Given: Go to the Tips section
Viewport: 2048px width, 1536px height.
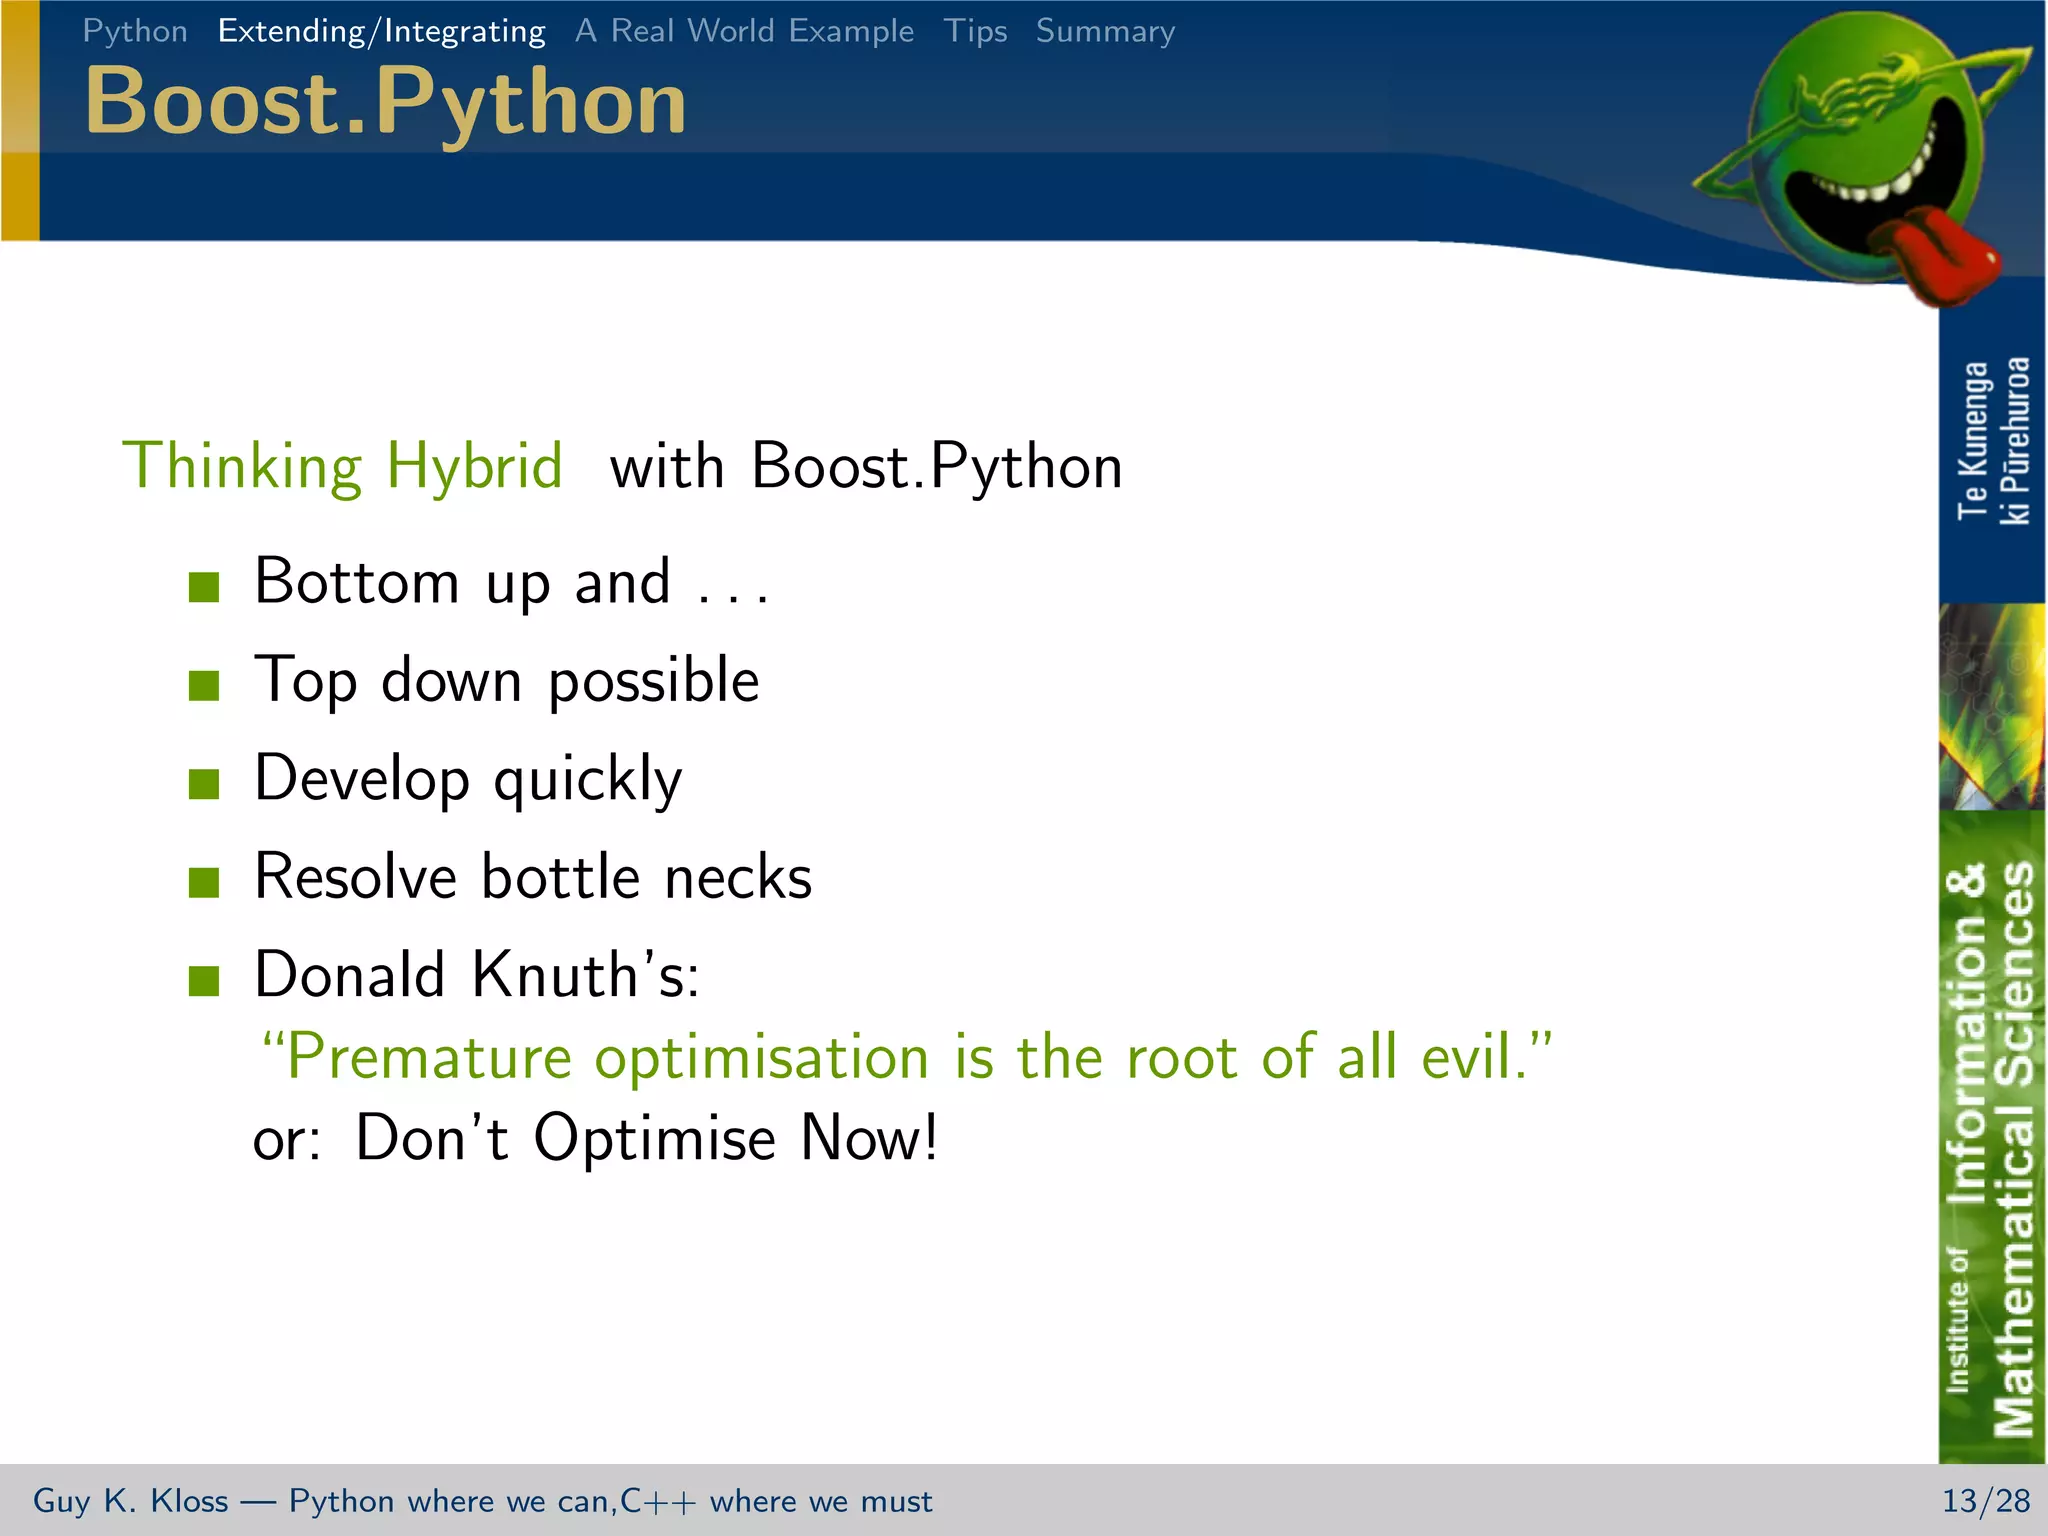Looking at the screenshot, I should point(975,31).
